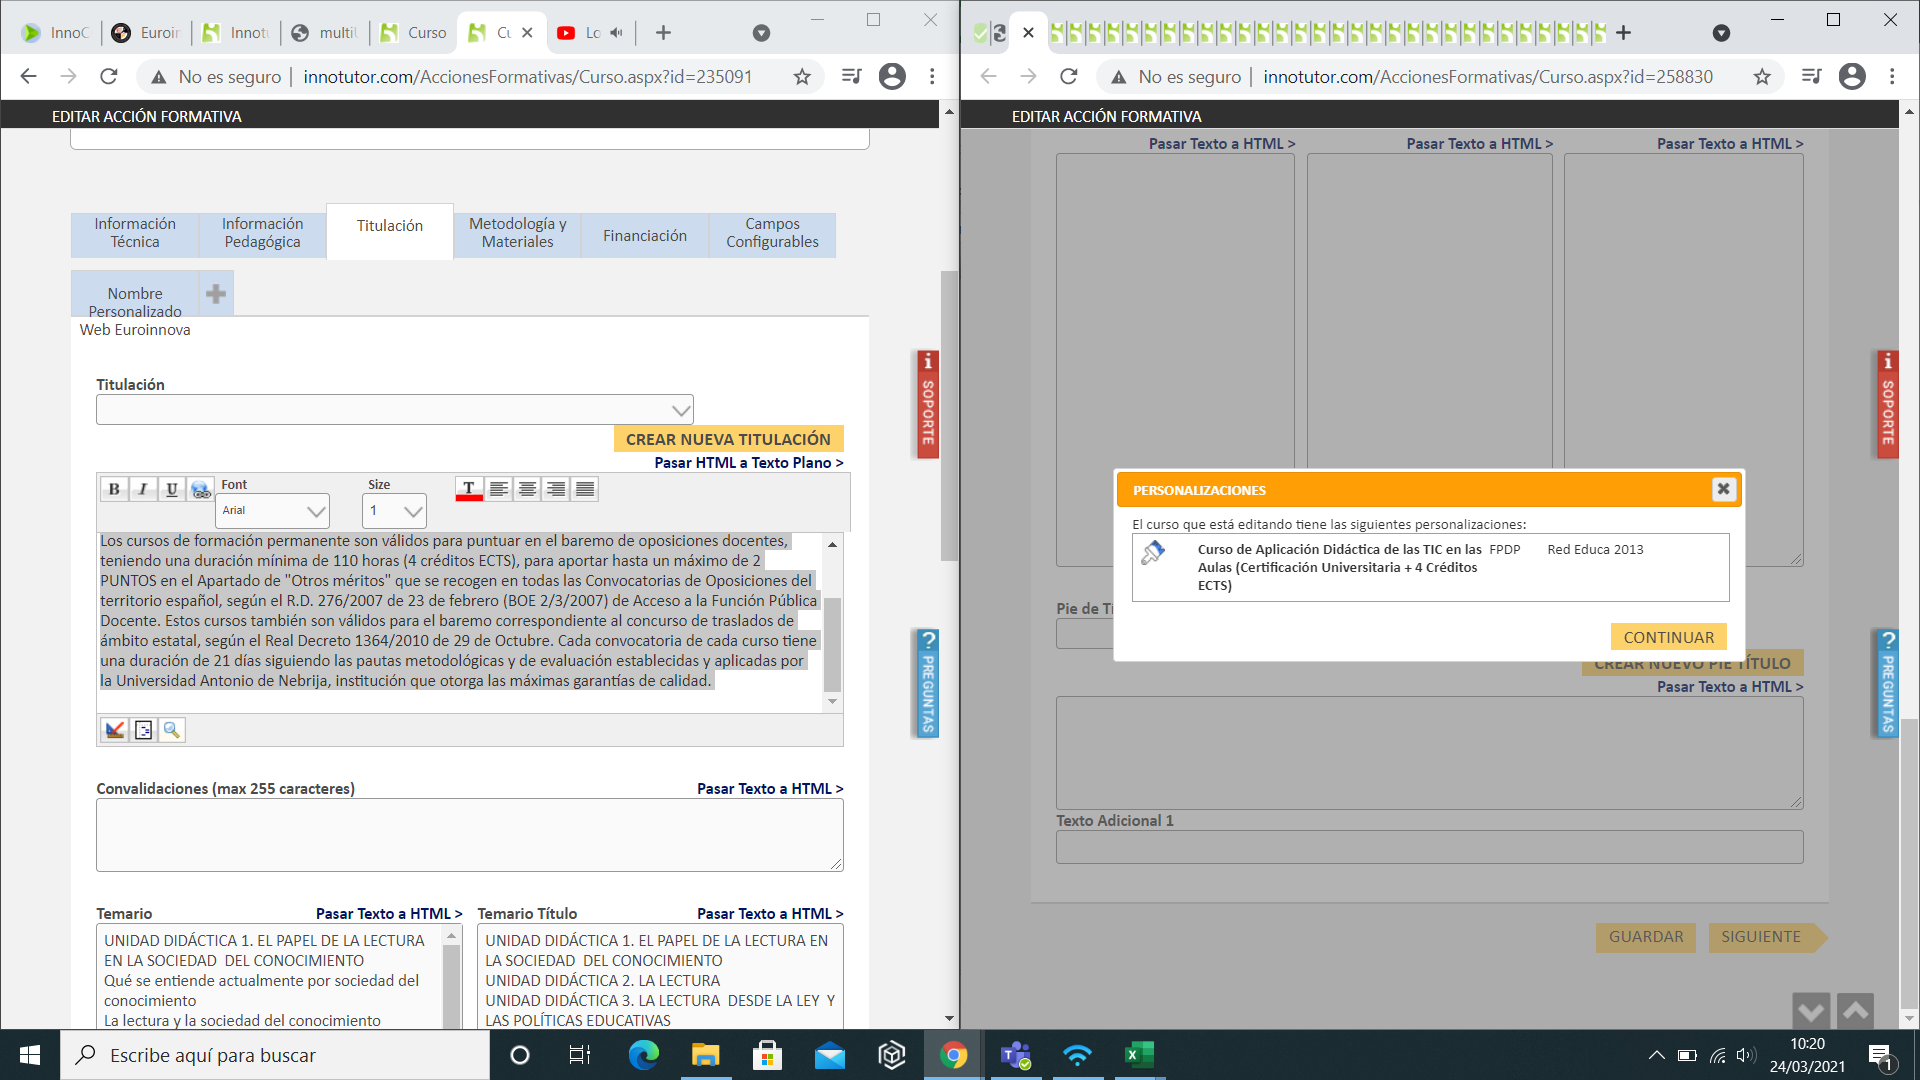This screenshot has height=1080, width=1920.
Task: Click Temario Título Pasar Texto a HTML link
Action: [770, 914]
